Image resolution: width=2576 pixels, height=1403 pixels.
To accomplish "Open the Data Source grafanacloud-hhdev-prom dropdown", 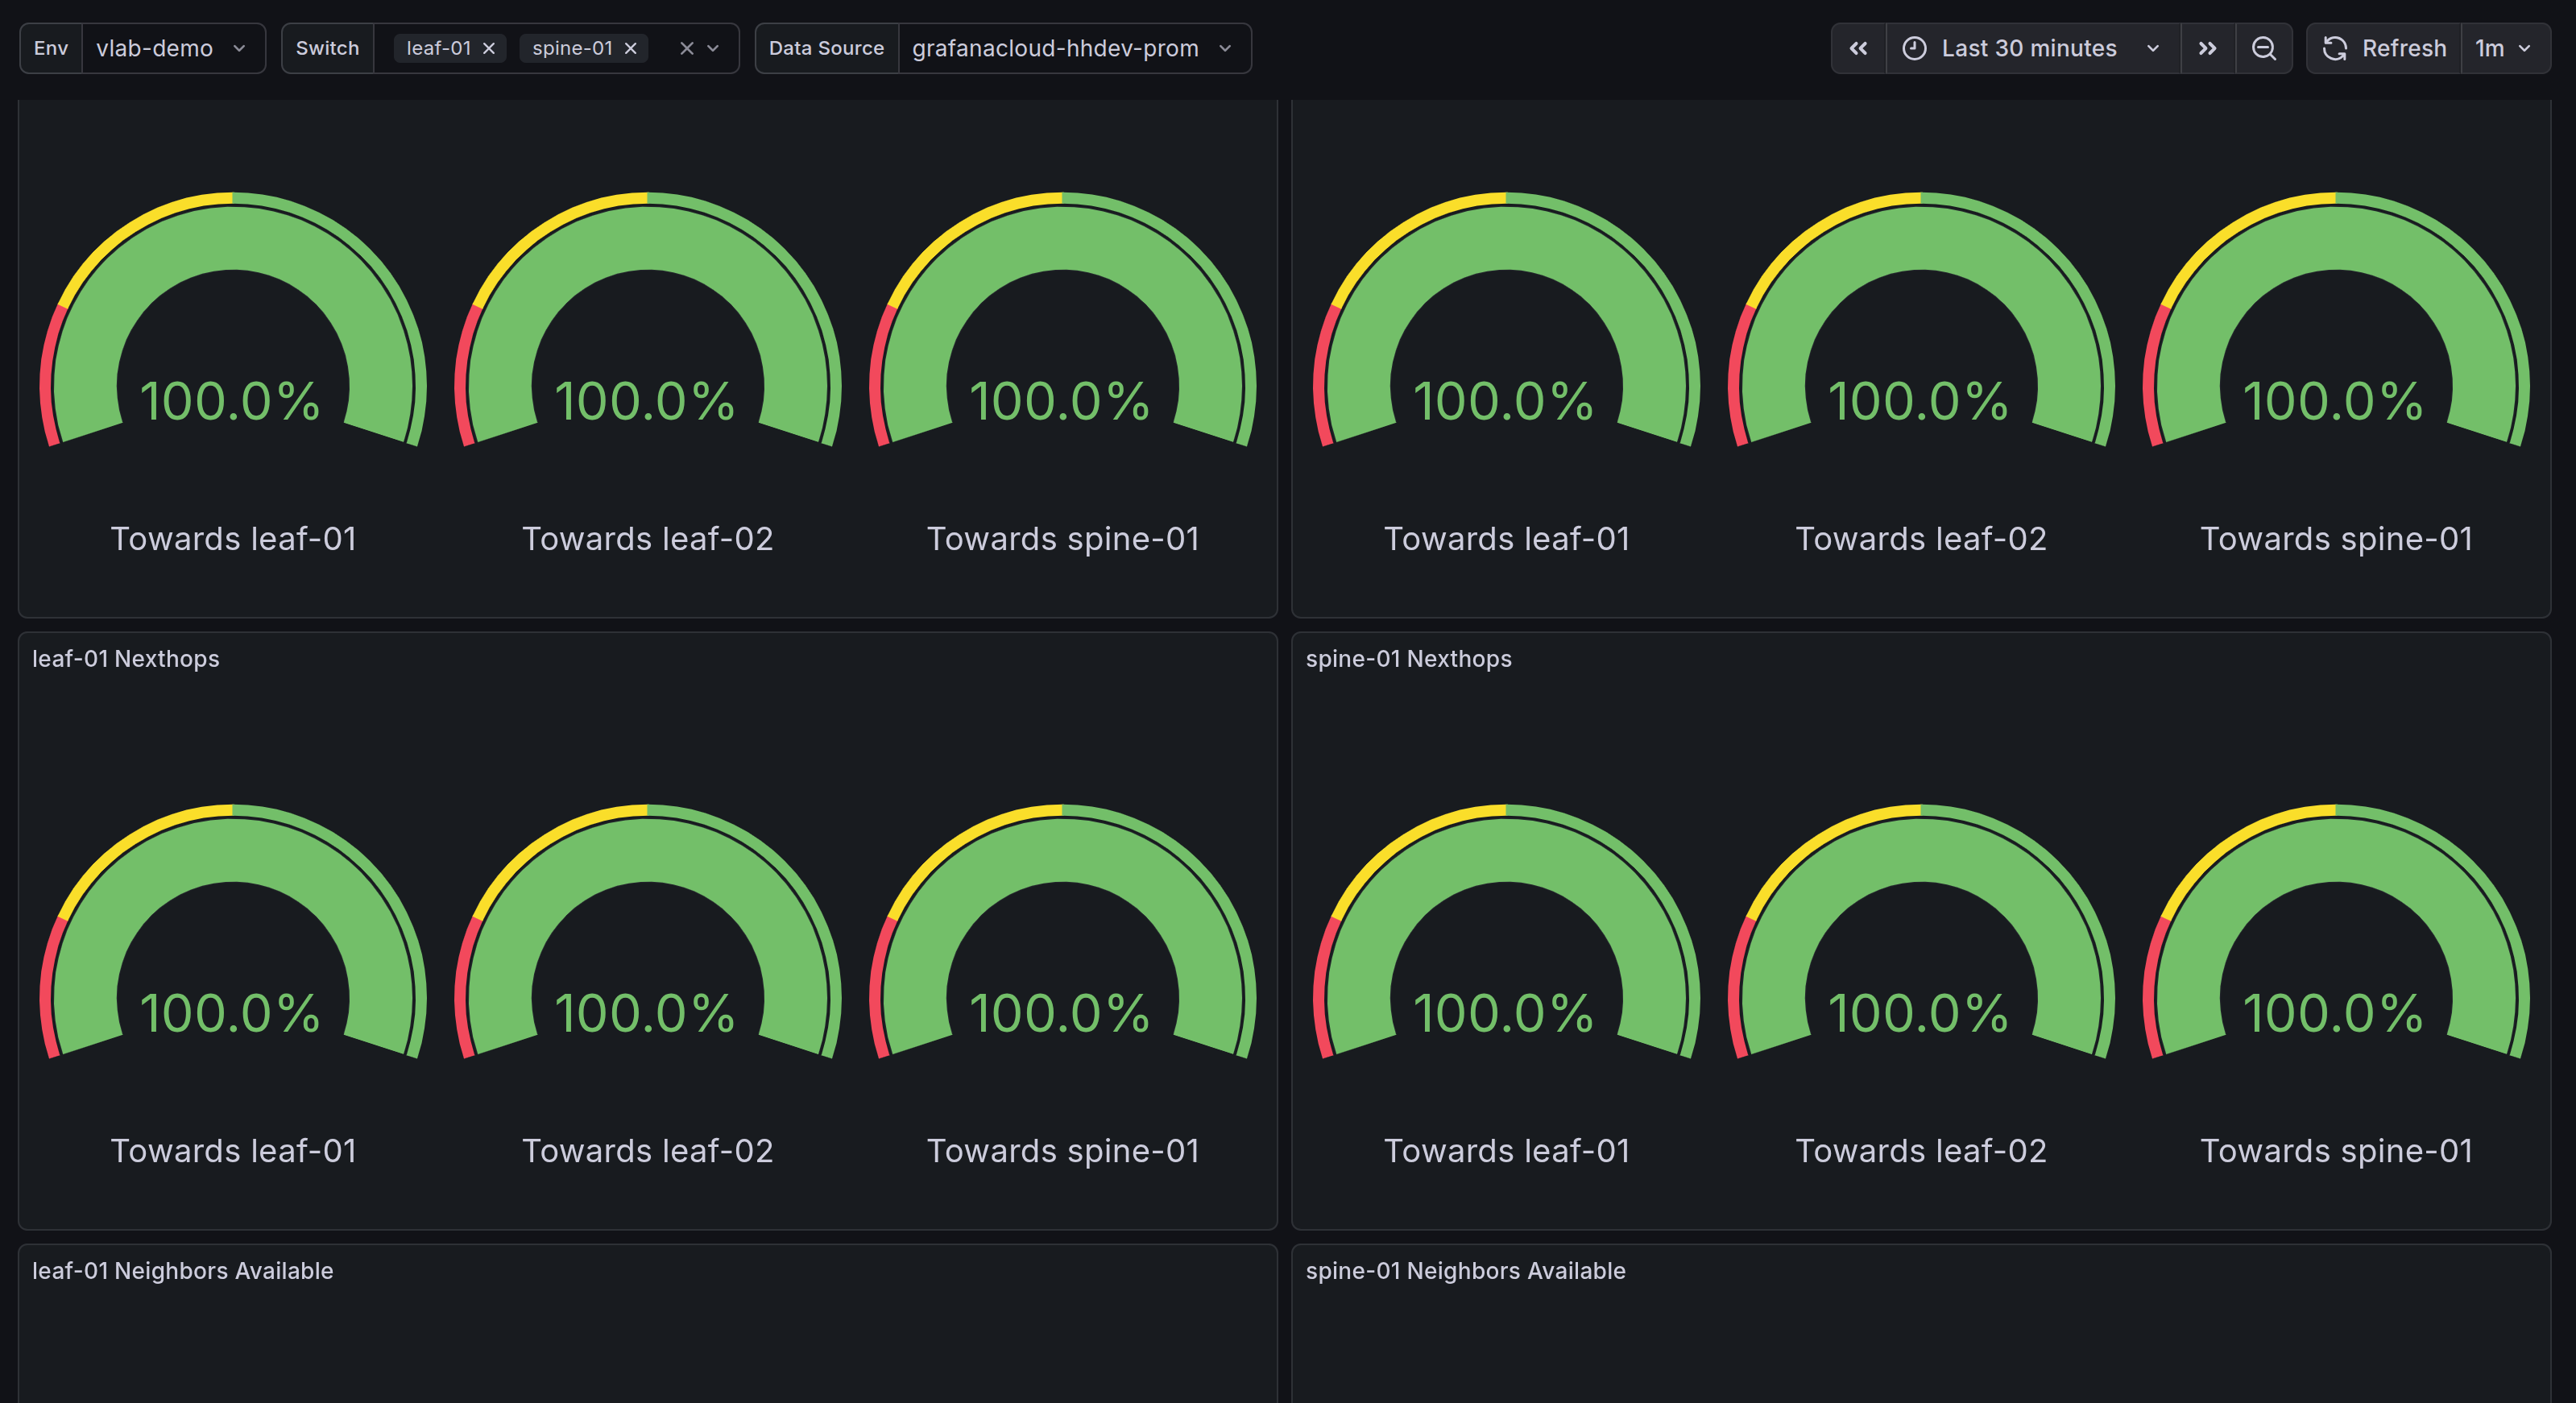I will pyautogui.click(x=1072, y=48).
